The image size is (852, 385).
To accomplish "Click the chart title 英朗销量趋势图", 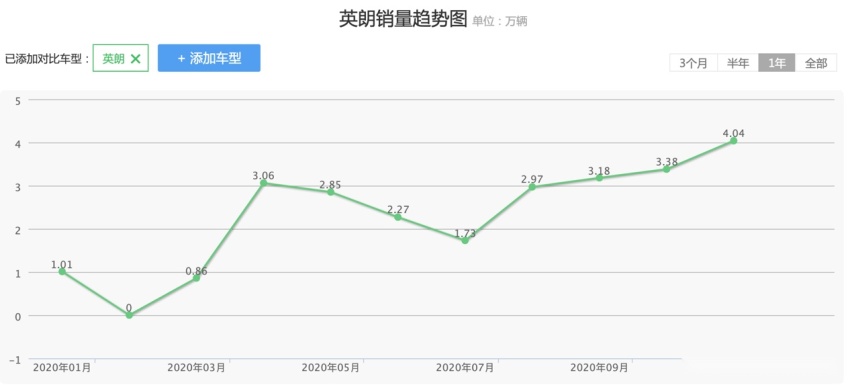I will click(403, 19).
